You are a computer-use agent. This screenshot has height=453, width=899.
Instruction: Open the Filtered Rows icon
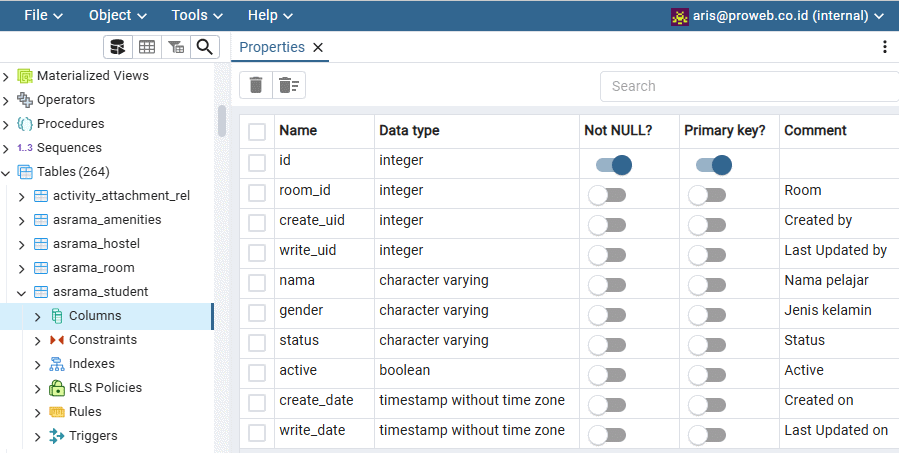pyautogui.click(x=176, y=47)
